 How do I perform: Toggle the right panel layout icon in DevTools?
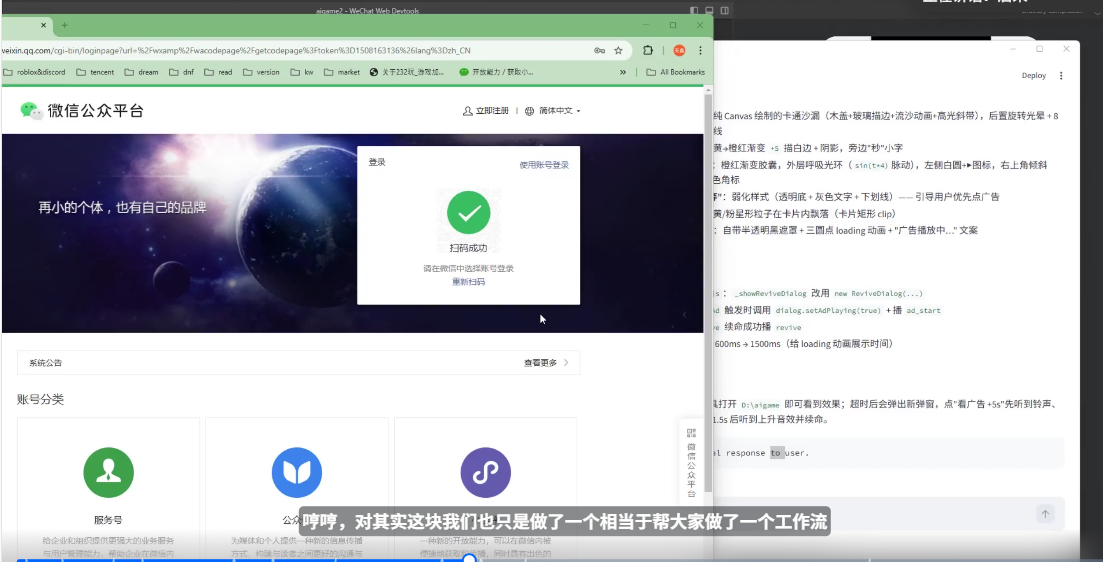(725, 11)
